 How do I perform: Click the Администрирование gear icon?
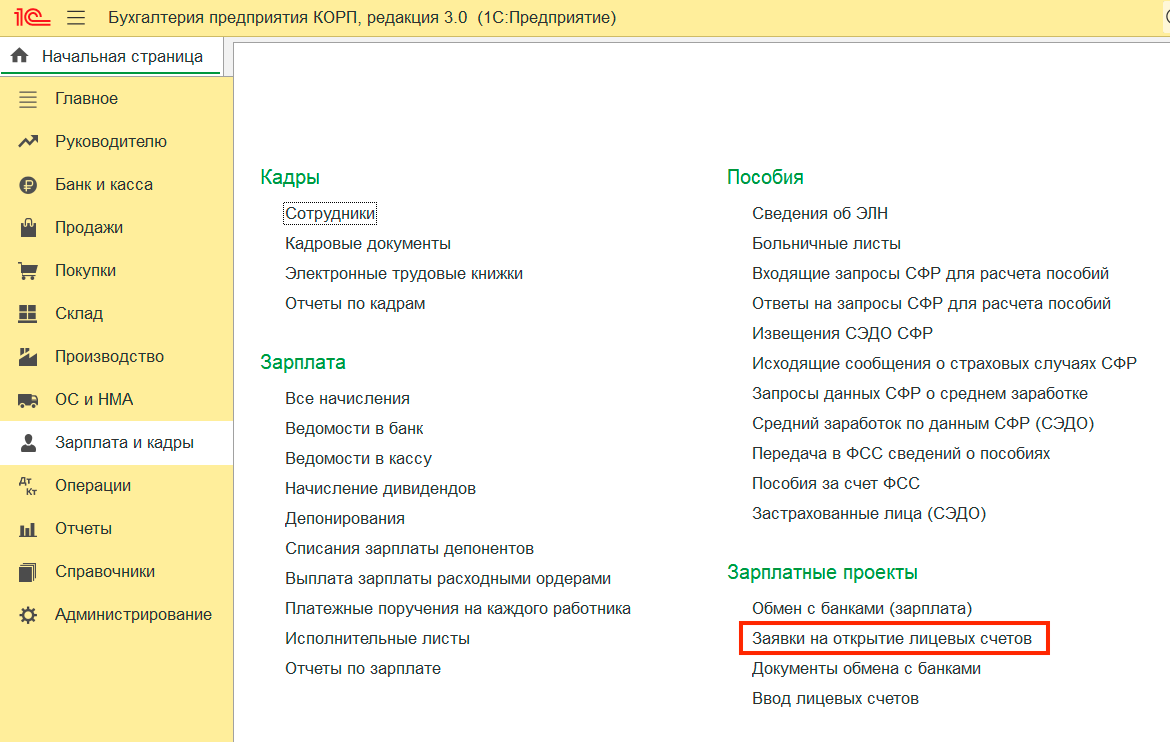tap(28, 615)
